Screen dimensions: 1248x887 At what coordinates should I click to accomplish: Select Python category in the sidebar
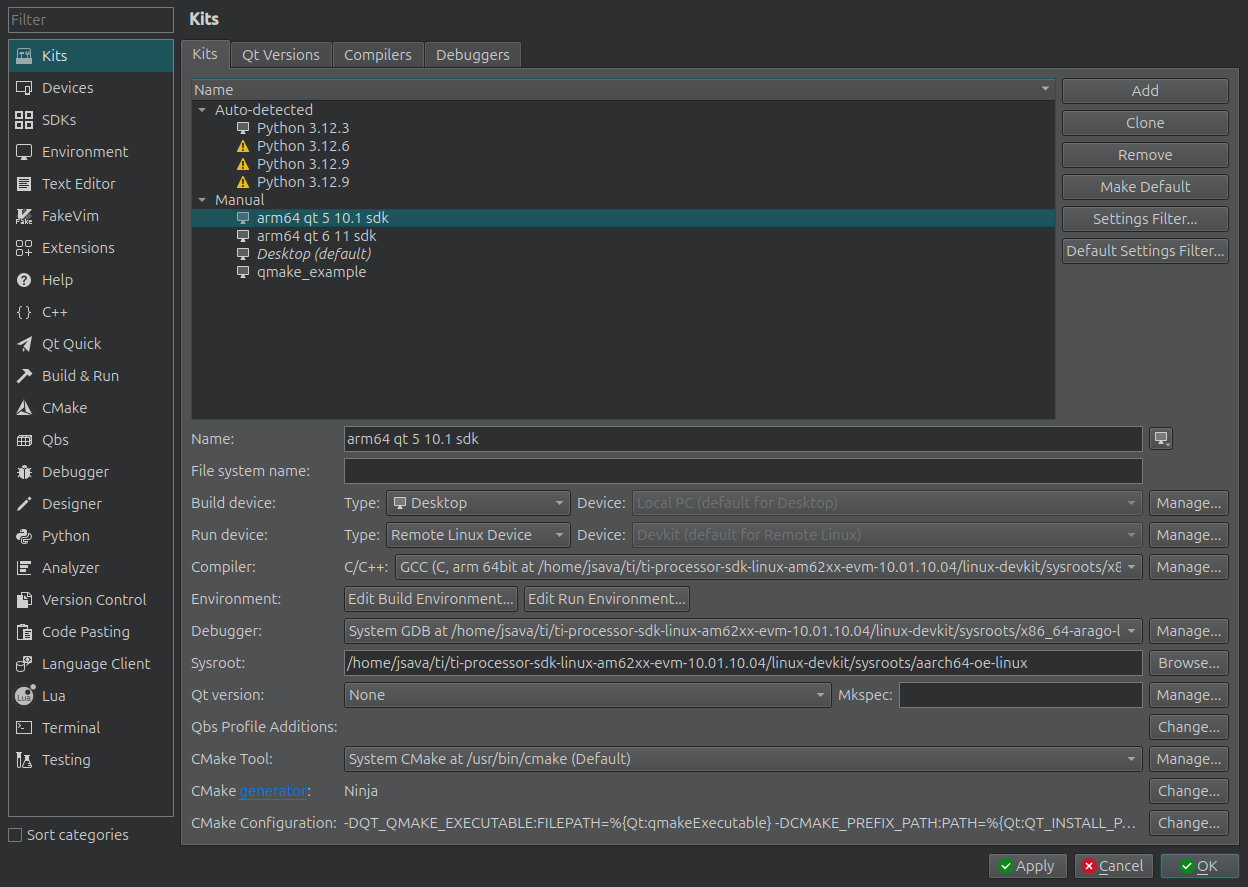coord(90,536)
